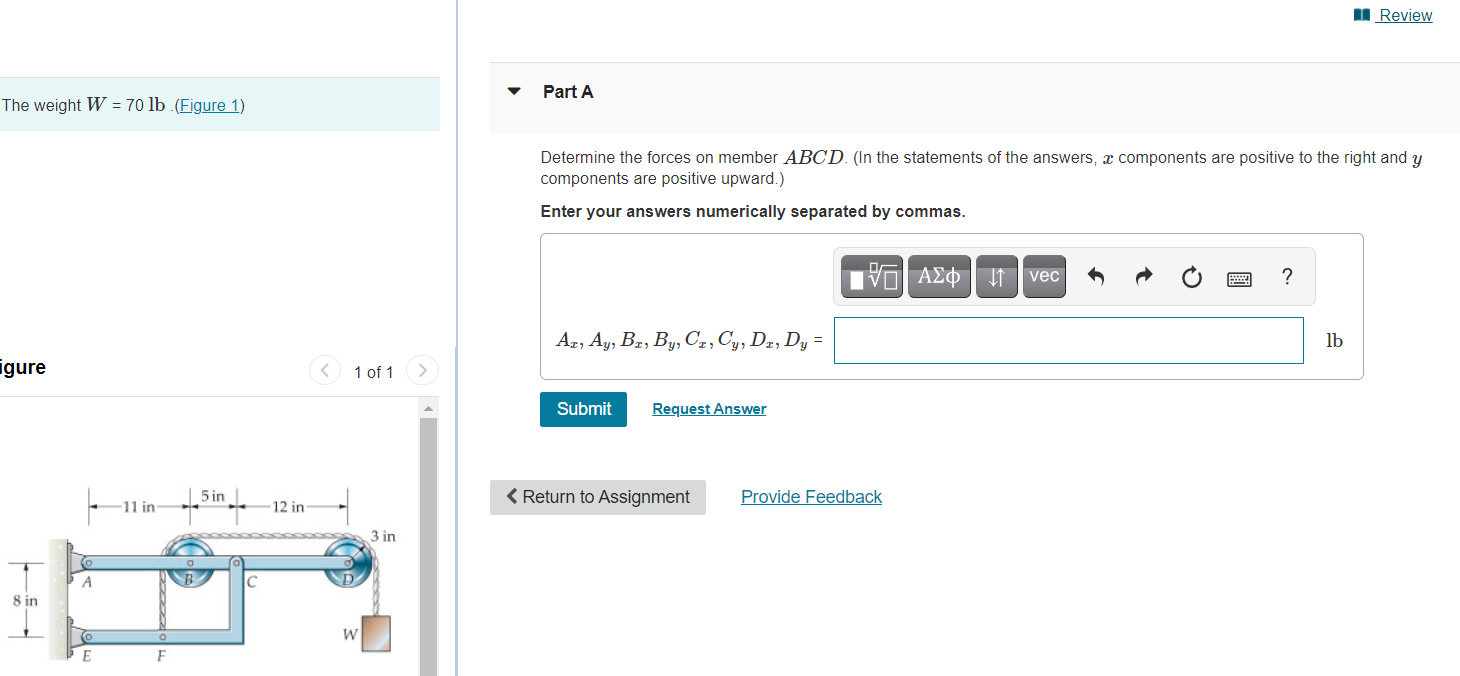This screenshot has width=1460, height=676.
Task: Open the math template palette in equation editor
Action: [x=869, y=276]
